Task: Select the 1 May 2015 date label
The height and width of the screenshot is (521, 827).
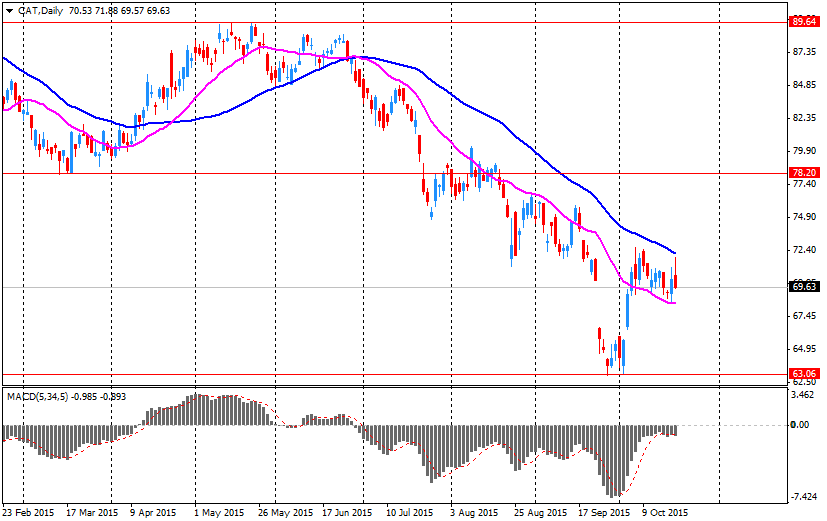Action: coord(219,513)
